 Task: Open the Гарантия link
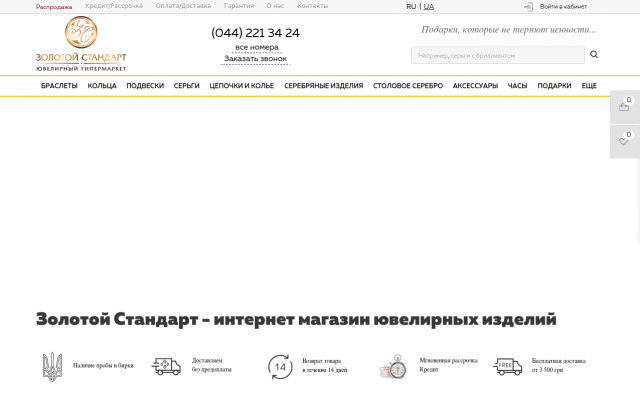click(x=239, y=6)
